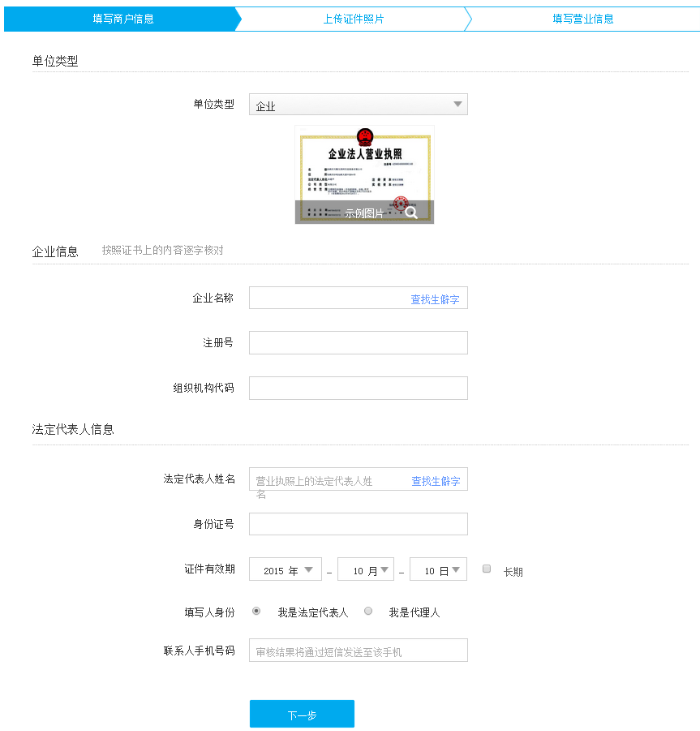Screen dimensions: 700x731
Task: Click 查找生僻字 link in 企业名称 field
Action: pos(434,299)
